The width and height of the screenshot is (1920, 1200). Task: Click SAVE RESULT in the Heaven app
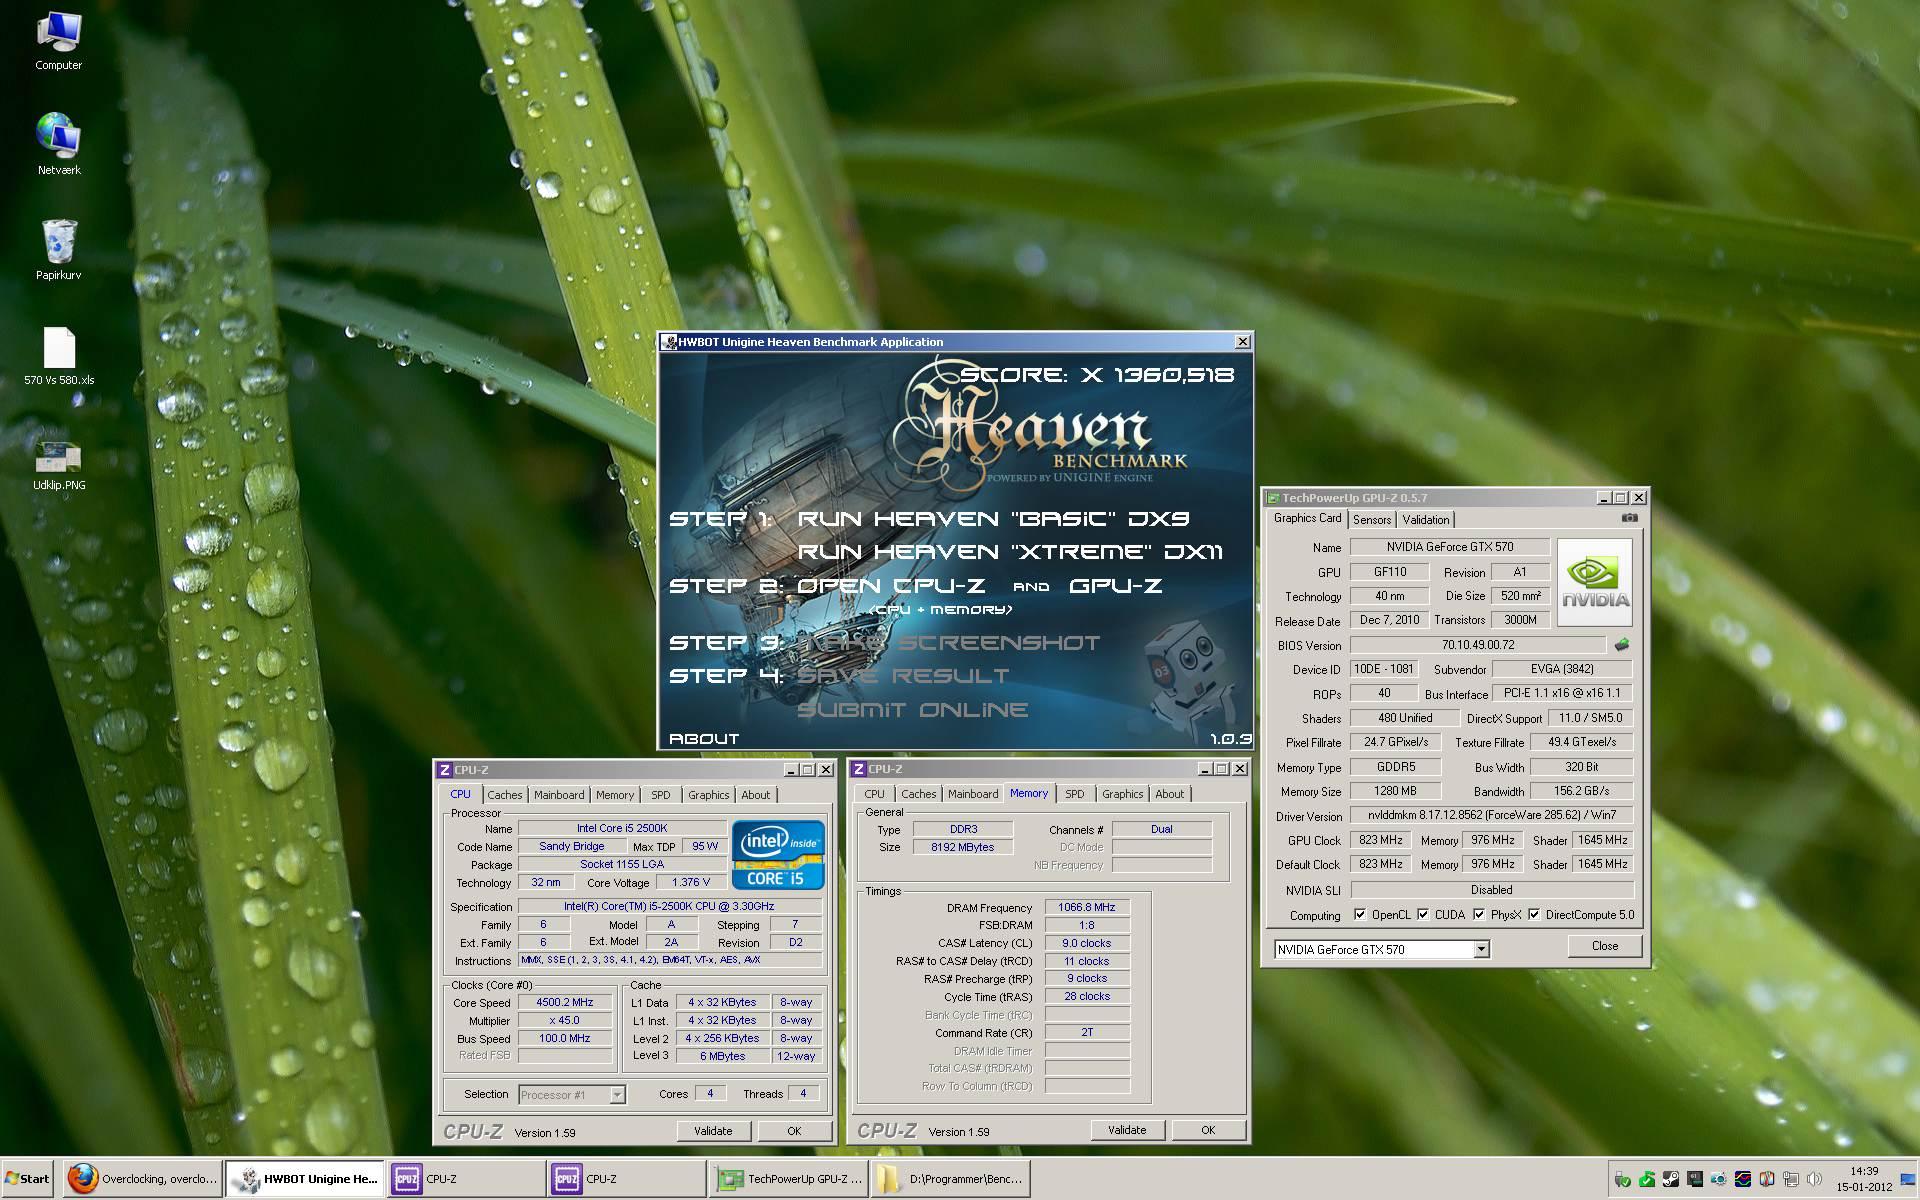tap(903, 675)
